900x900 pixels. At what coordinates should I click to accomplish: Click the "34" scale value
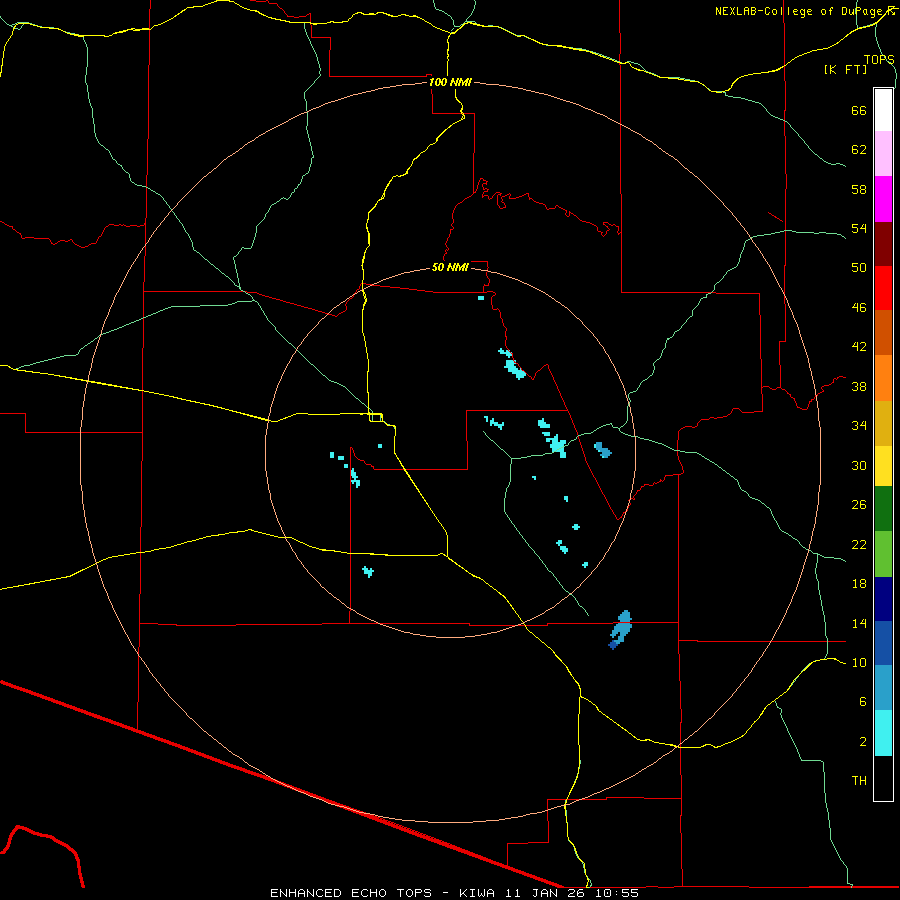pos(859,426)
